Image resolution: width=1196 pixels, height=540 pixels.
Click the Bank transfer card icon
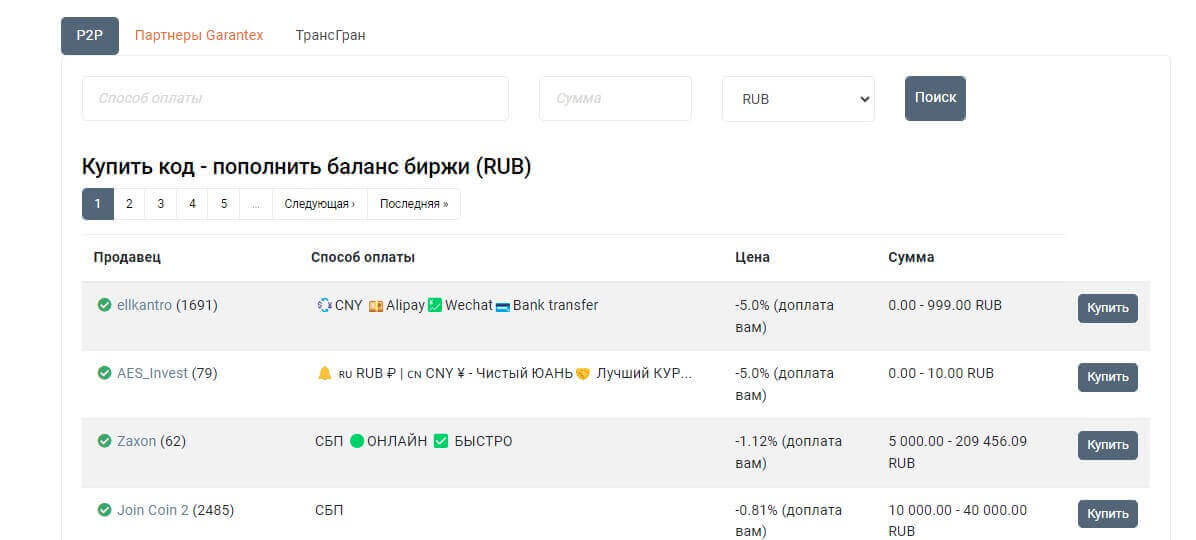click(503, 305)
